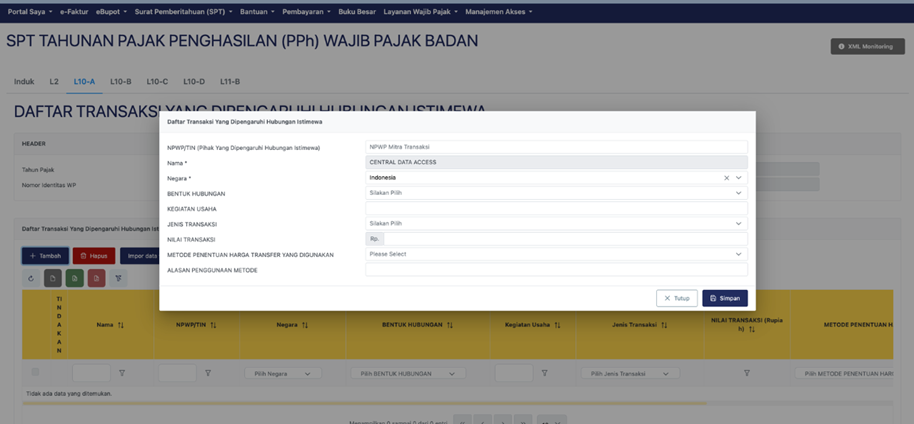The width and height of the screenshot is (914, 424).
Task: Click the Impor data button
Action: tap(140, 256)
